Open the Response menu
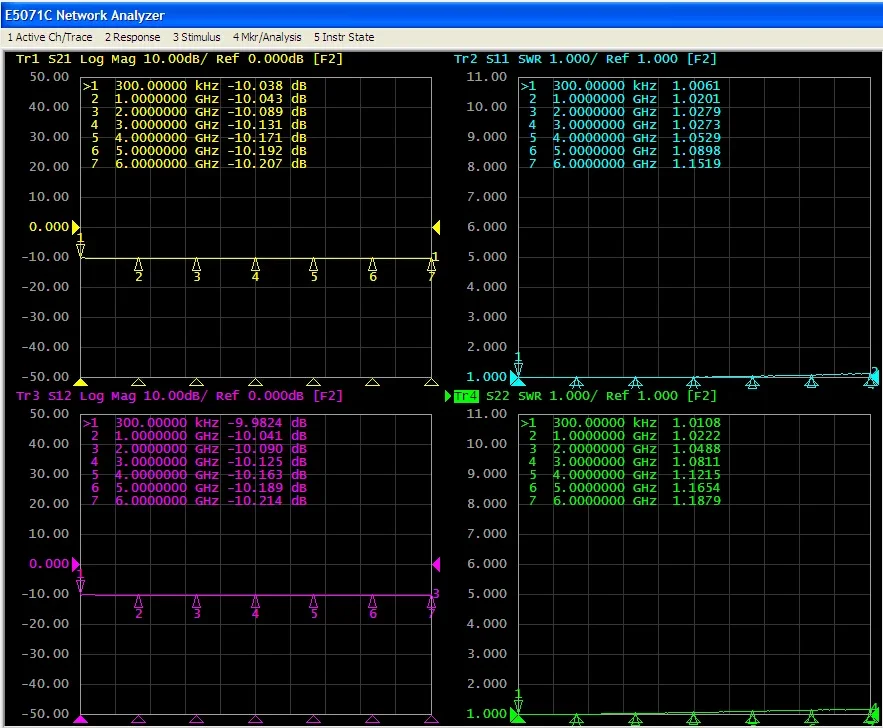Viewport: 883px width, 728px height. (132, 37)
